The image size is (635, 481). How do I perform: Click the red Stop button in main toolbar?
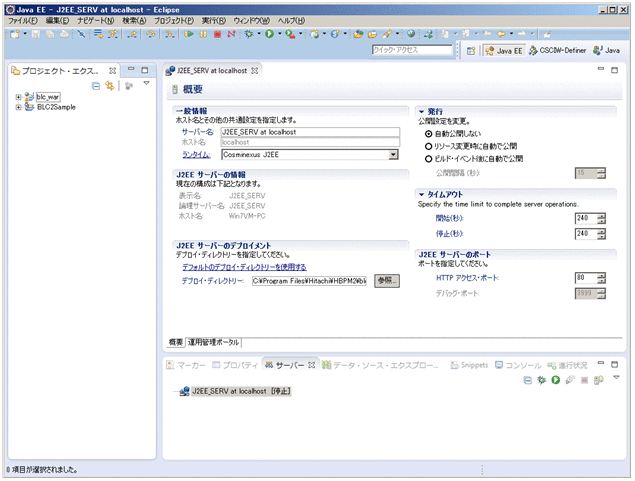click(x=218, y=34)
